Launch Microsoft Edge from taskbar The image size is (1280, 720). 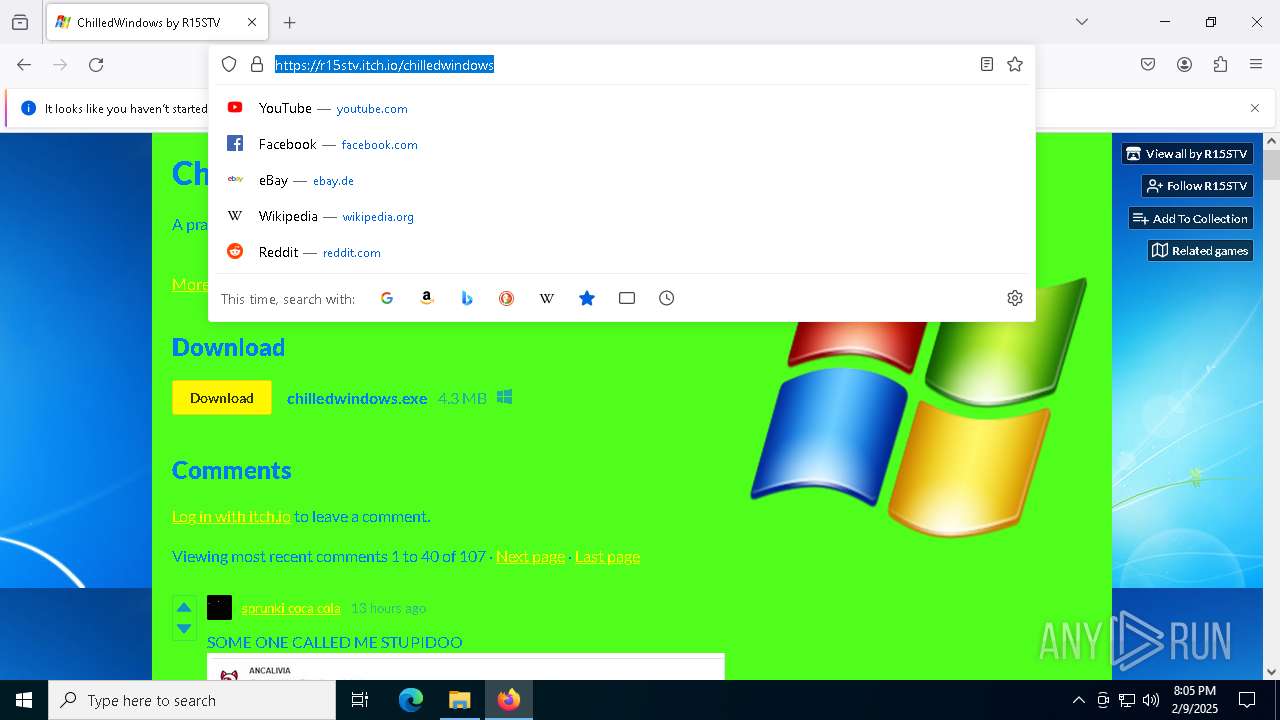[x=411, y=700]
